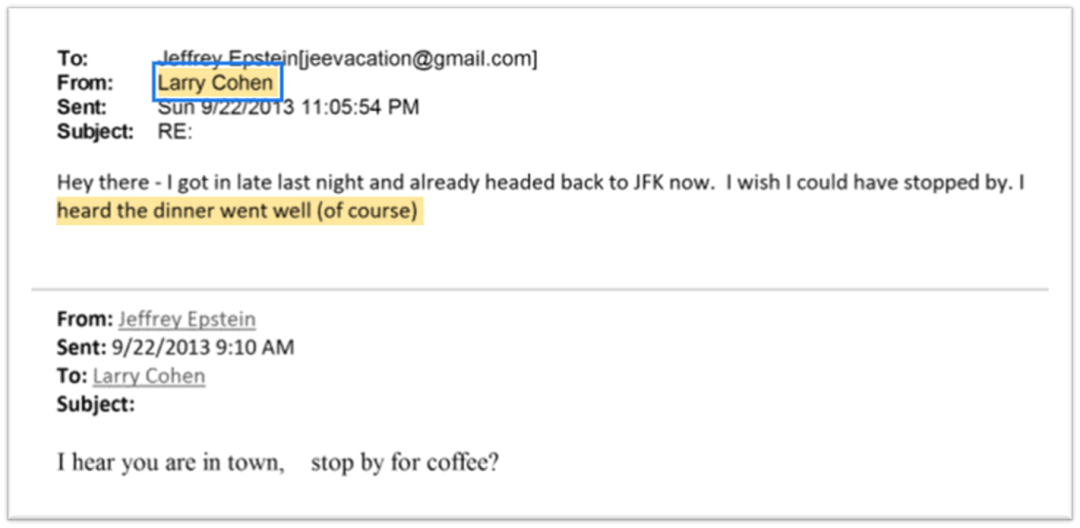Click empty "Subject:" label in quoted message

pos(96,404)
